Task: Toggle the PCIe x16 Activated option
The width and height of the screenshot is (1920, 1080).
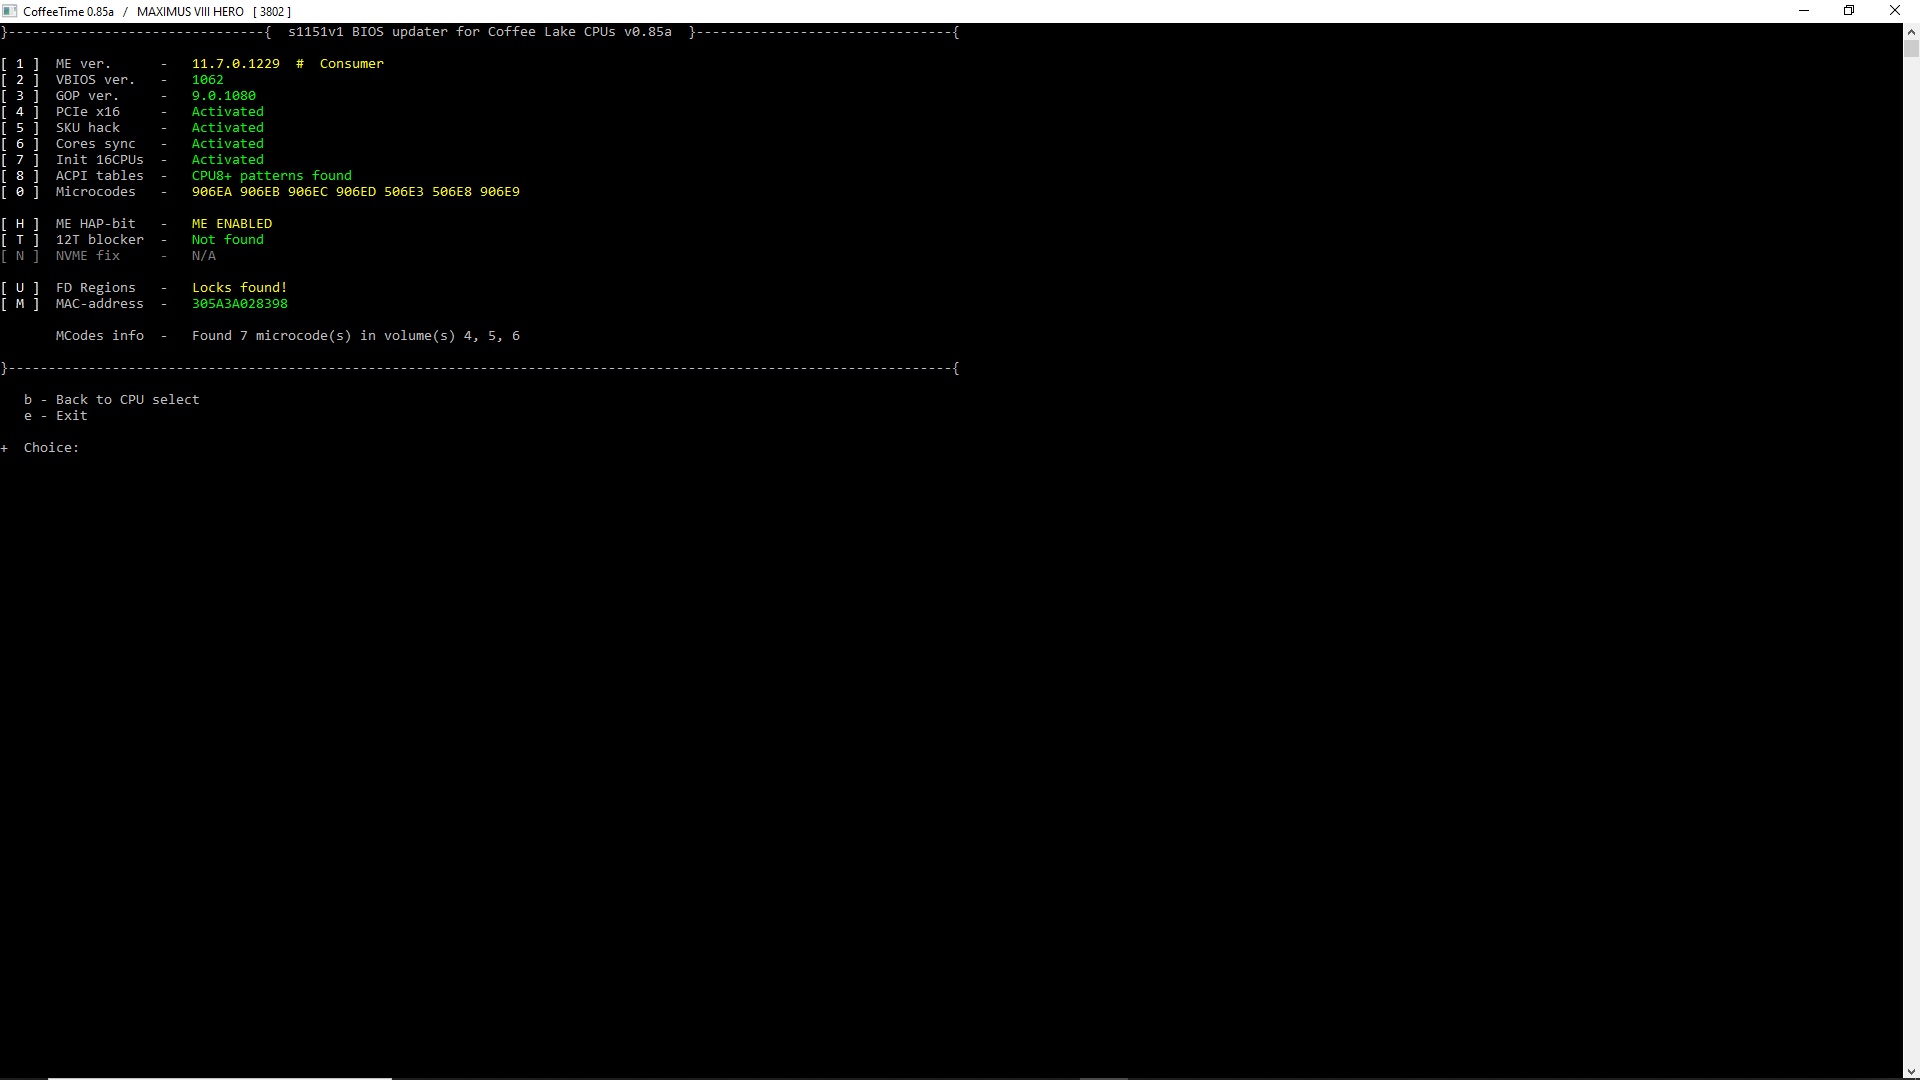Action: (x=227, y=112)
